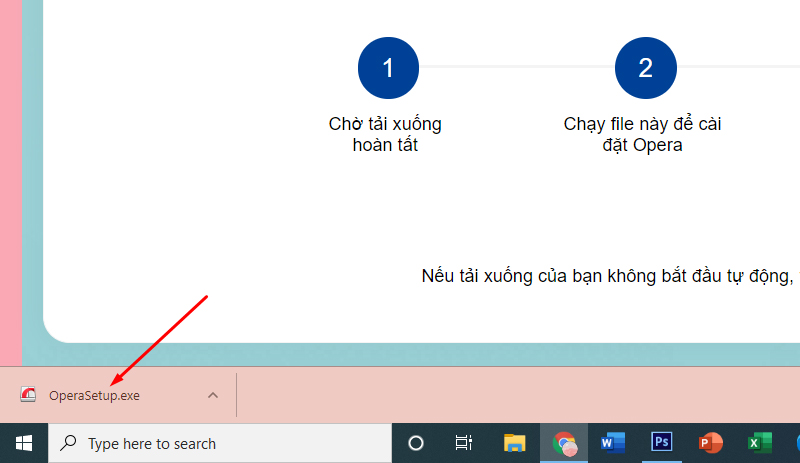Image resolution: width=800 pixels, height=463 pixels.
Task: Select the "Chờ tải xuống hoàn tất" label
Action: [385, 135]
